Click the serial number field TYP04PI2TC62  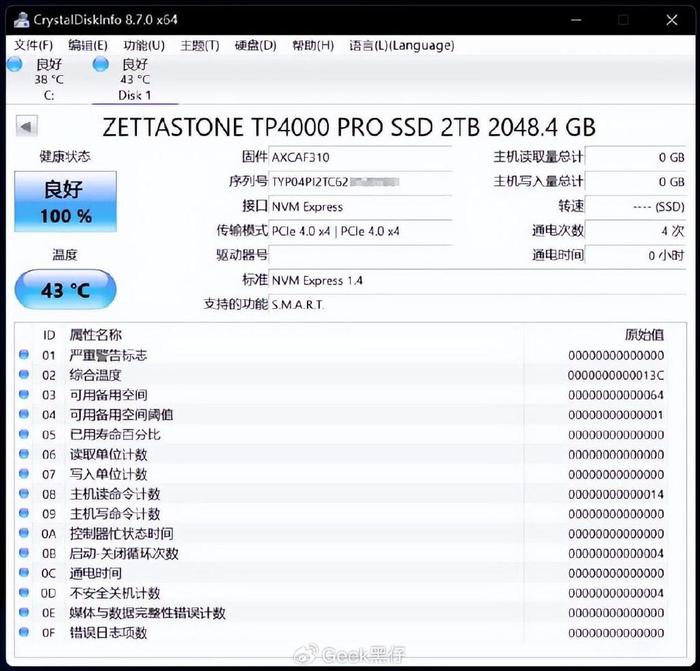pos(360,182)
